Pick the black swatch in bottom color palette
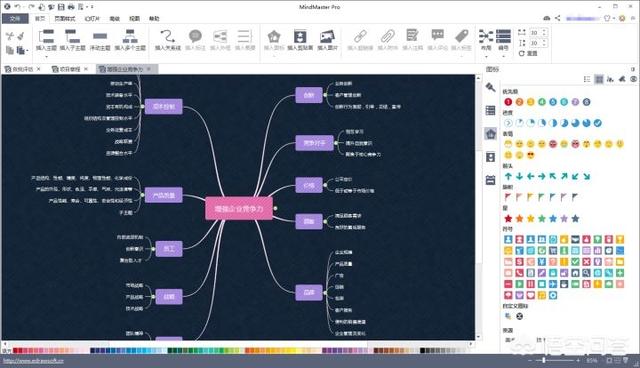Image resolution: width=640 pixels, height=368 pixels. [422, 350]
